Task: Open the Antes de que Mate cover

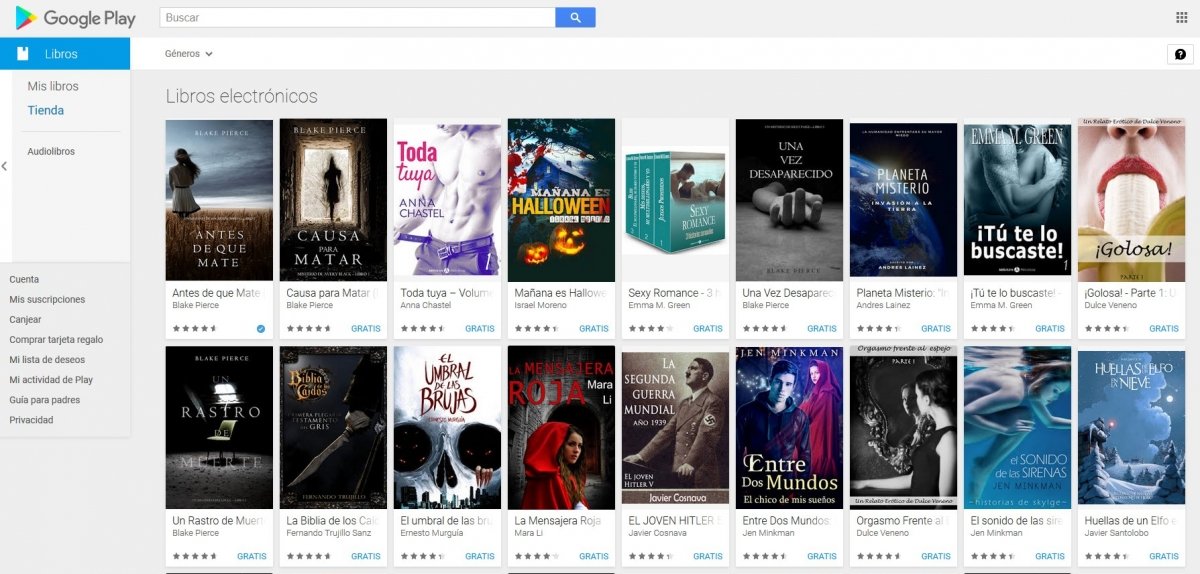Action: point(219,200)
